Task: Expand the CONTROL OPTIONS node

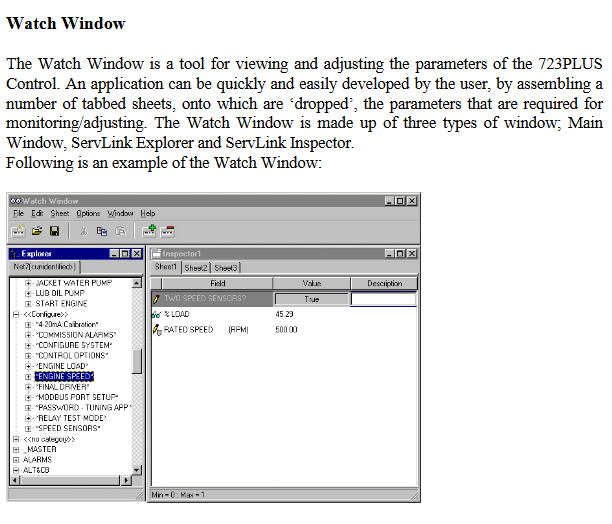Action: [x=28, y=356]
